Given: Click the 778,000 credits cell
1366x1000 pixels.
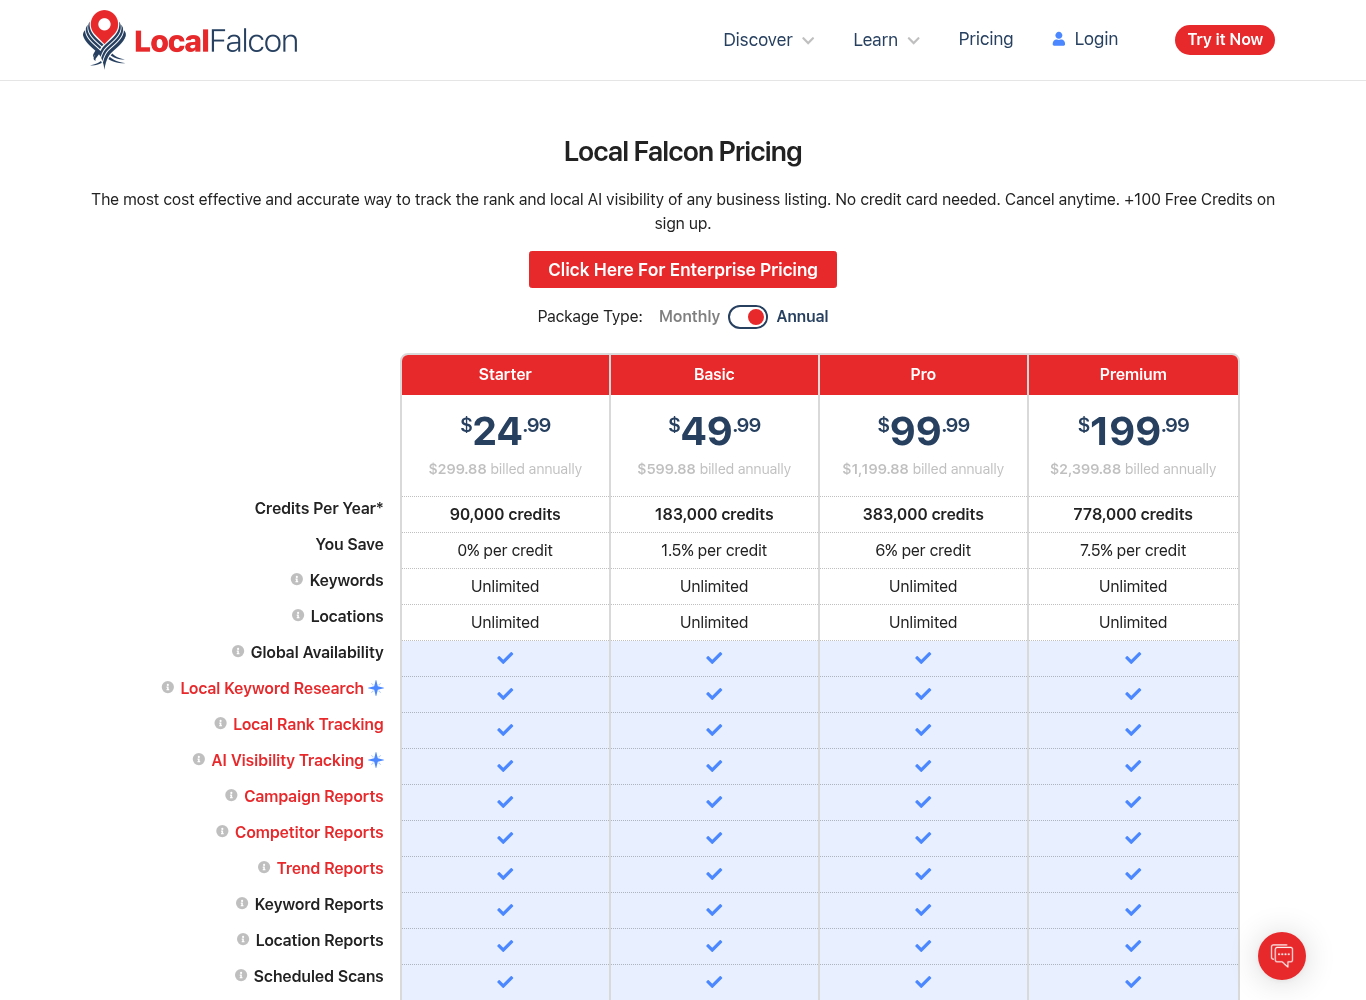Looking at the screenshot, I should [x=1133, y=514].
